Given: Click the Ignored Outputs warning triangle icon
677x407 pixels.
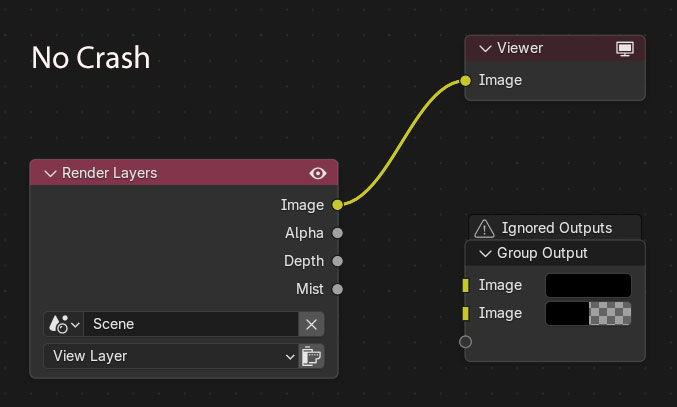Looking at the screenshot, I should pyautogui.click(x=484, y=228).
